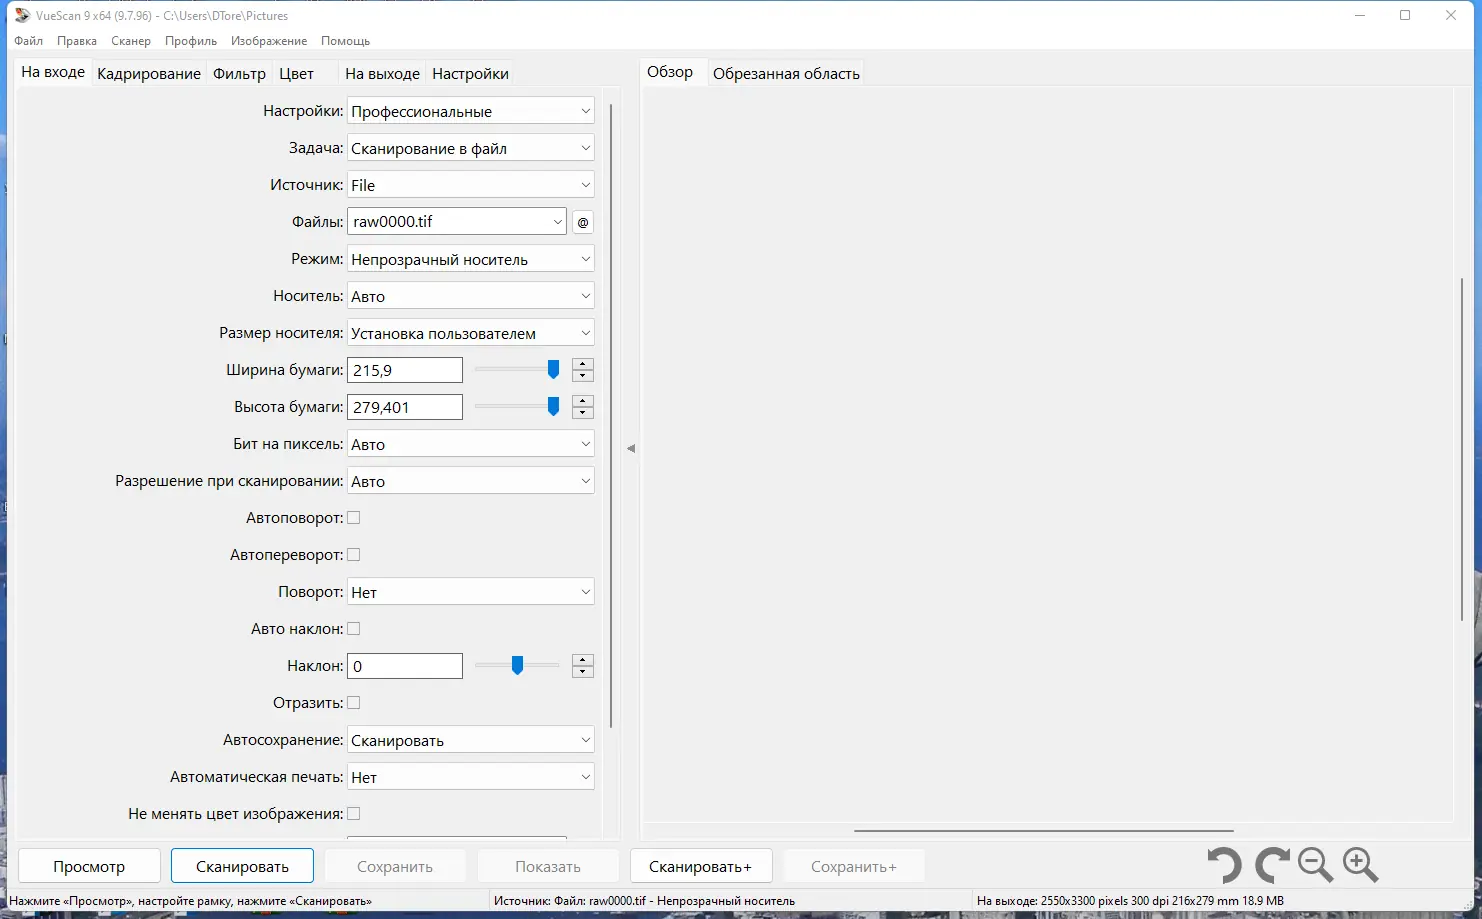Viewport: 1482px width, 919px height.
Task: Decrease Наклон with down stepper arrow
Action: click(x=583, y=672)
